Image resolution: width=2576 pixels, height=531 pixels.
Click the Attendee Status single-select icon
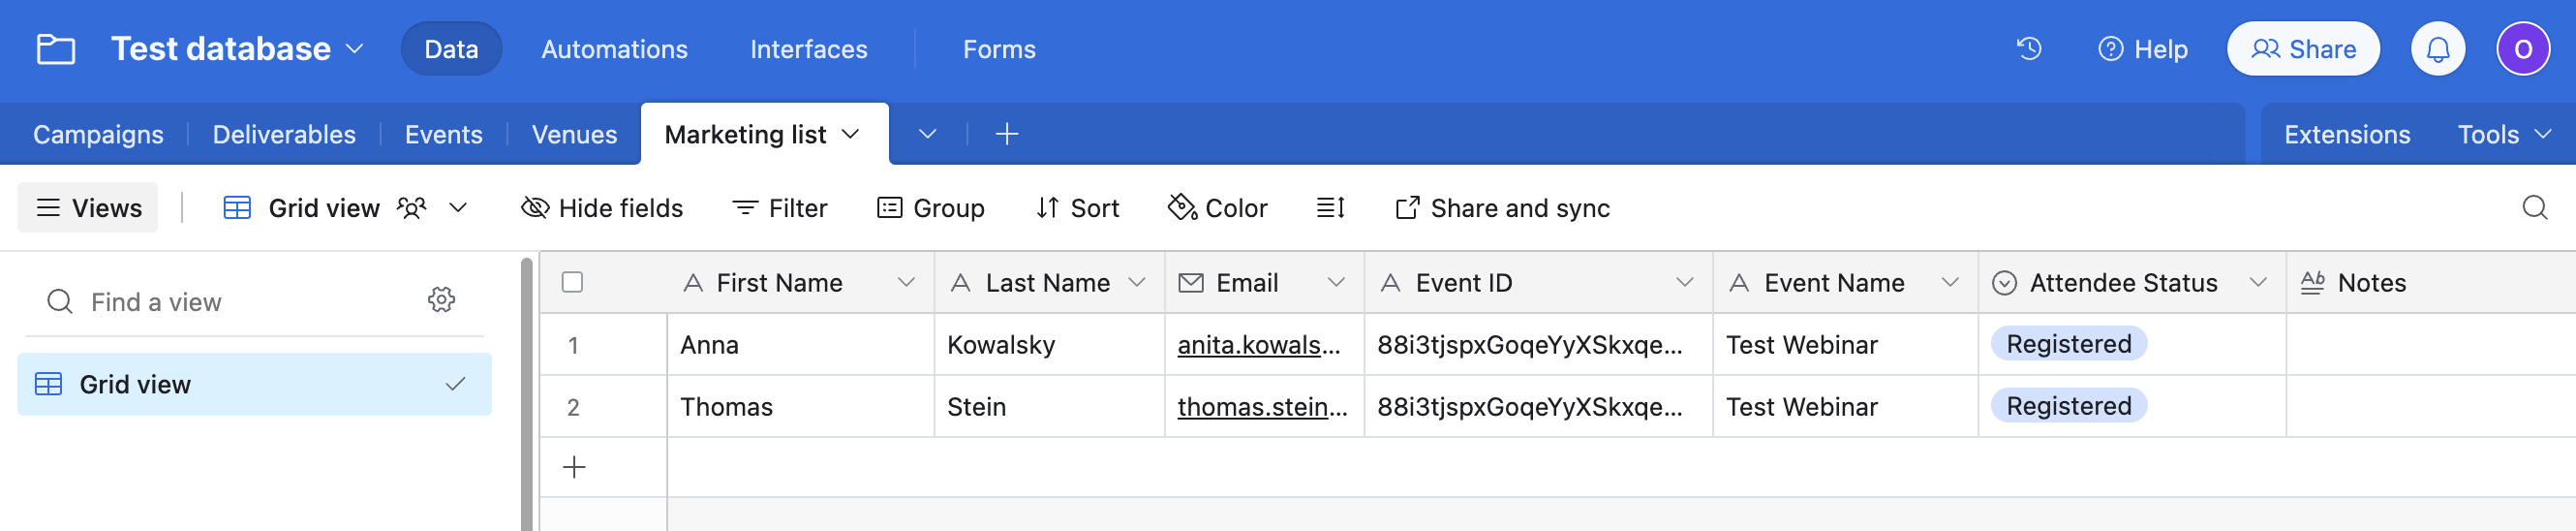click(x=2004, y=283)
